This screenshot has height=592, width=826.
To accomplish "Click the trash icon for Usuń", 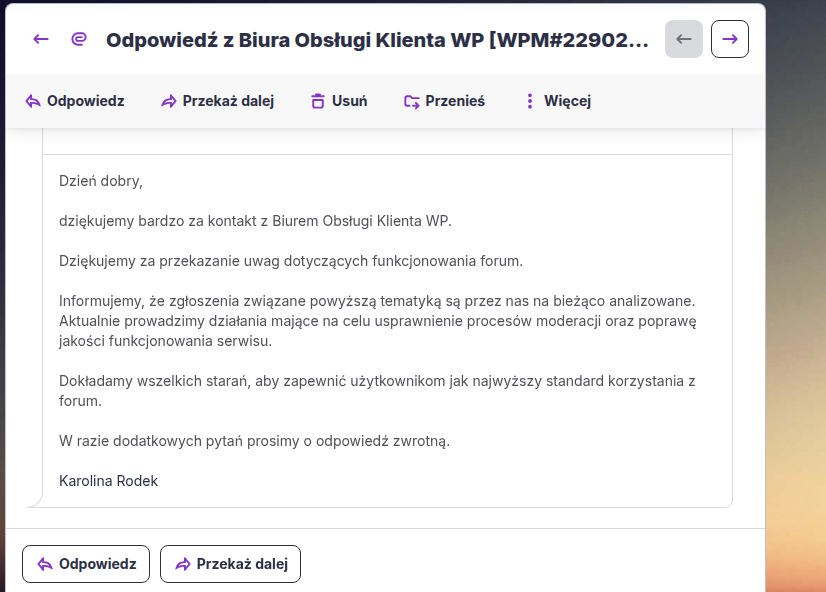I will click(x=318, y=101).
